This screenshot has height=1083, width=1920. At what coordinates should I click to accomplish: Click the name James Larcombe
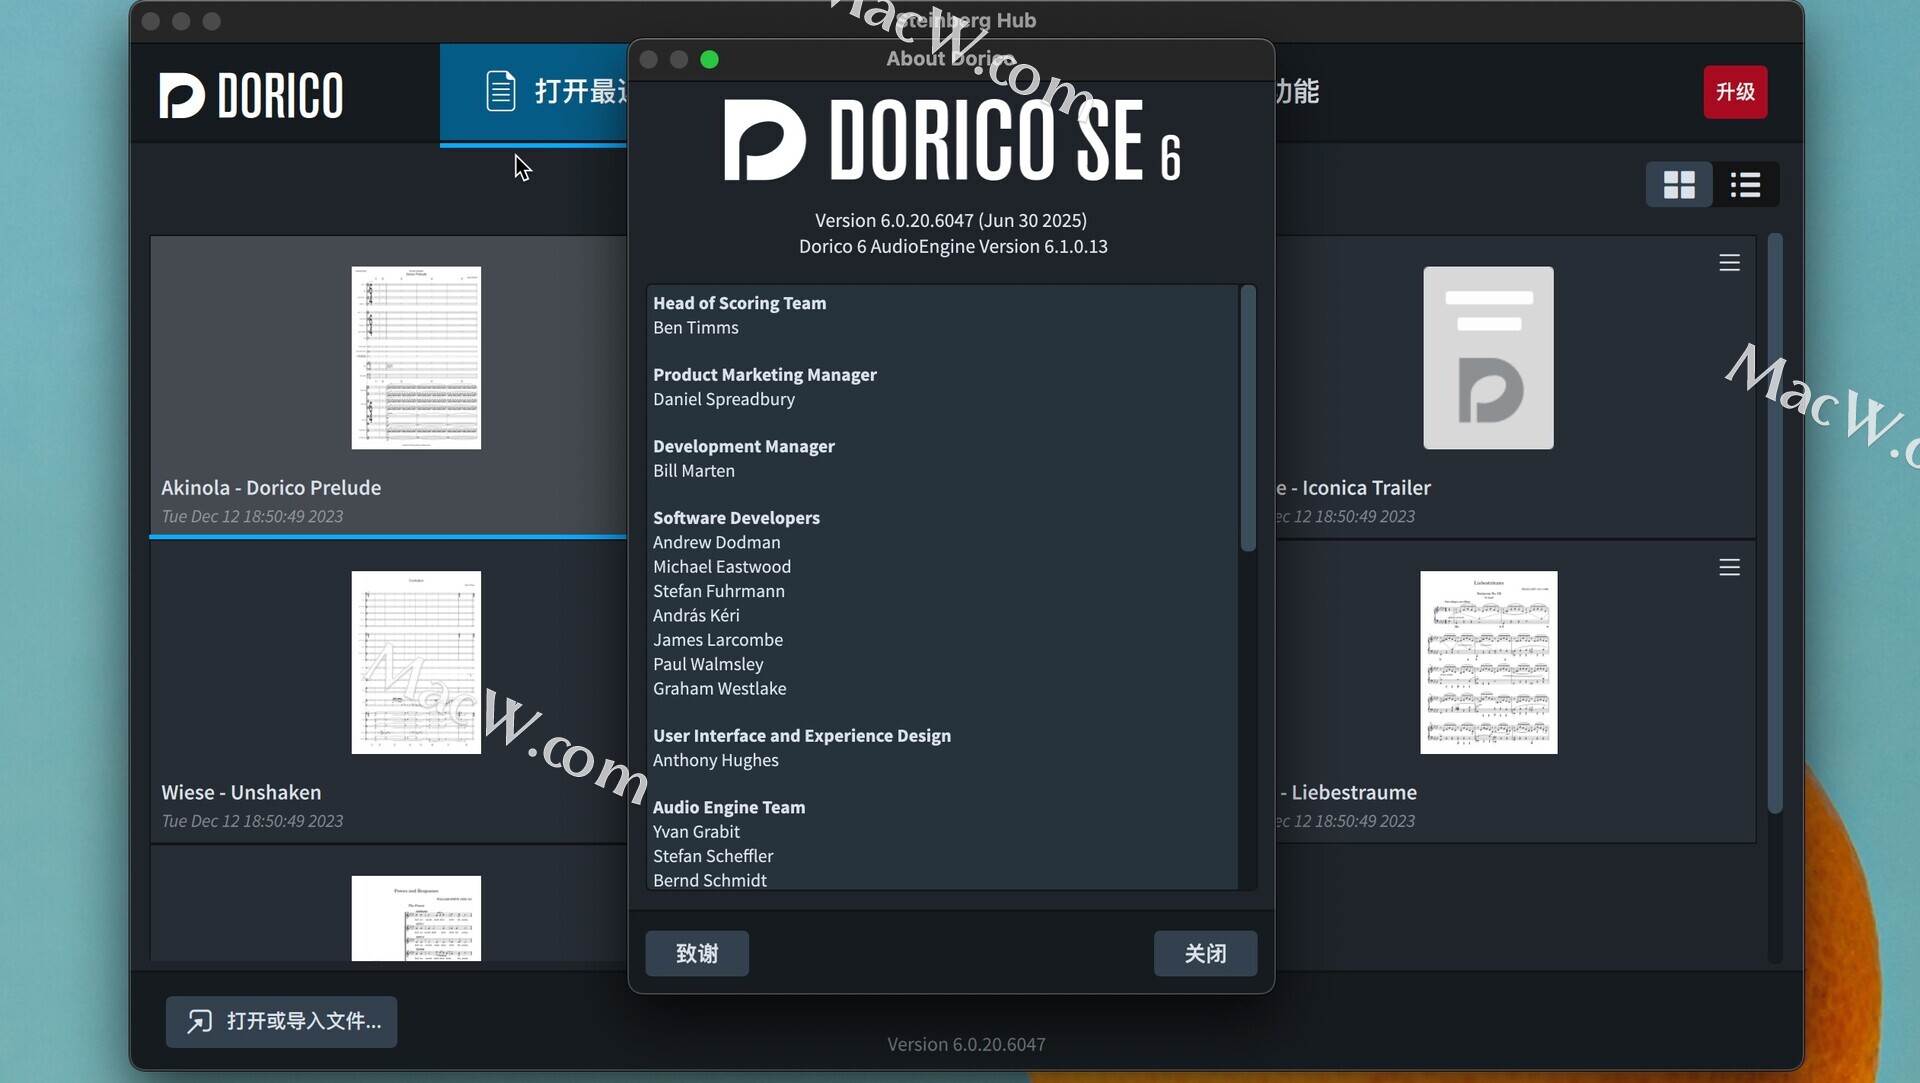tap(718, 640)
